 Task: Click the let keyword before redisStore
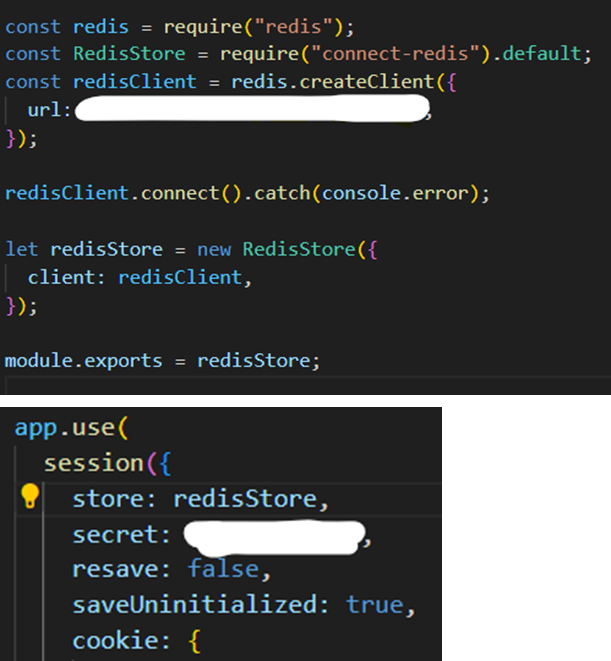22,249
